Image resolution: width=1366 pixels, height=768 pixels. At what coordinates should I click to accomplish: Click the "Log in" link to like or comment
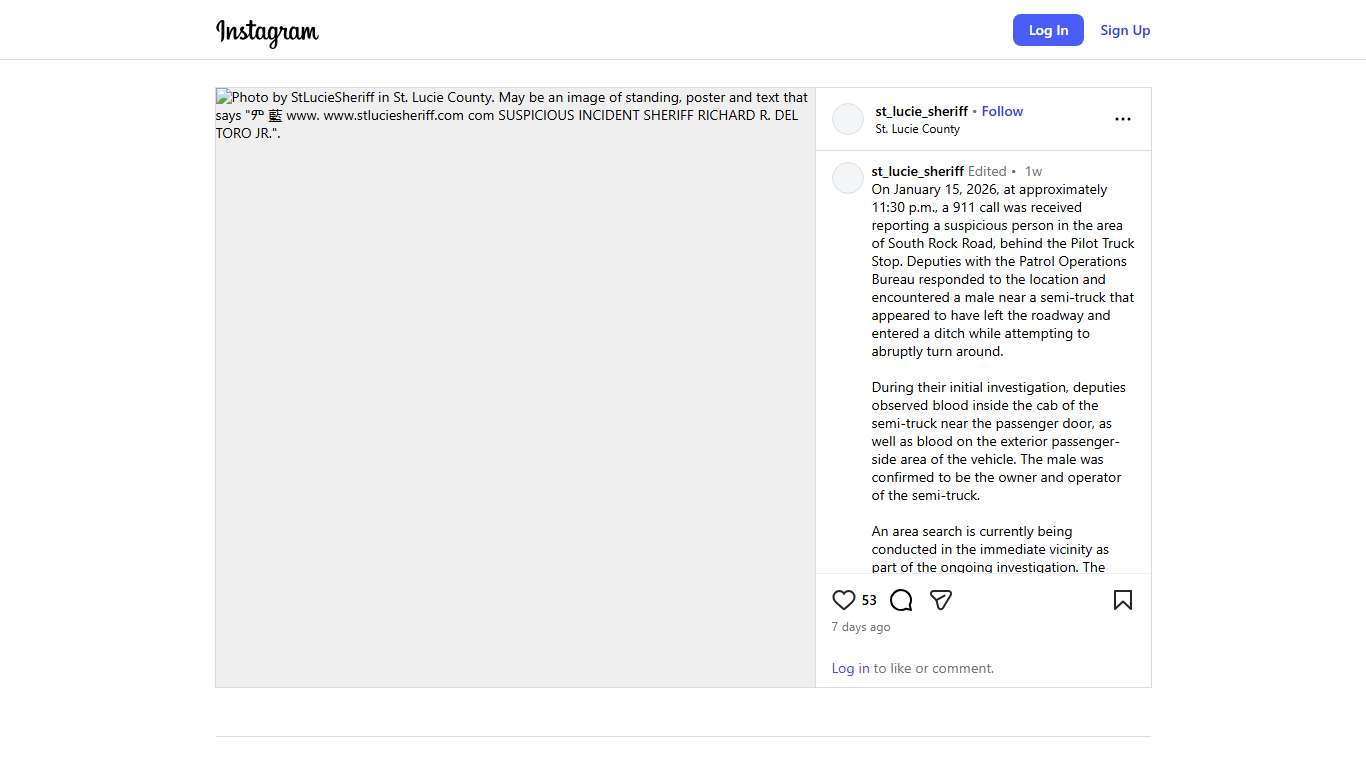coord(850,668)
